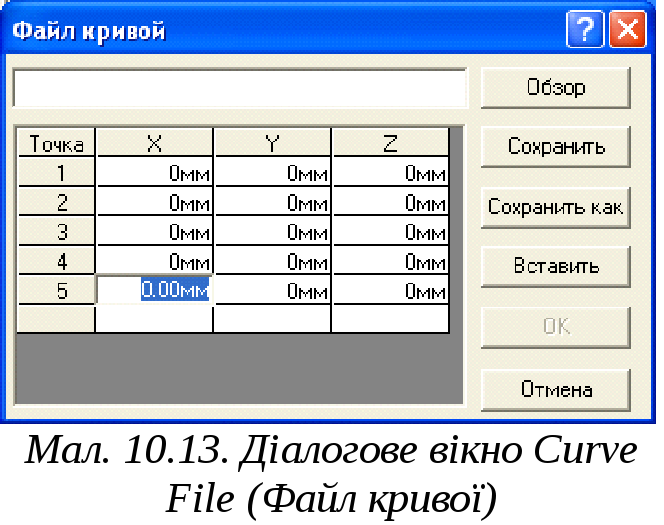Click the empty Z cell in the last row
Viewport: 664px width, 525px height.
(x=390, y=319)
